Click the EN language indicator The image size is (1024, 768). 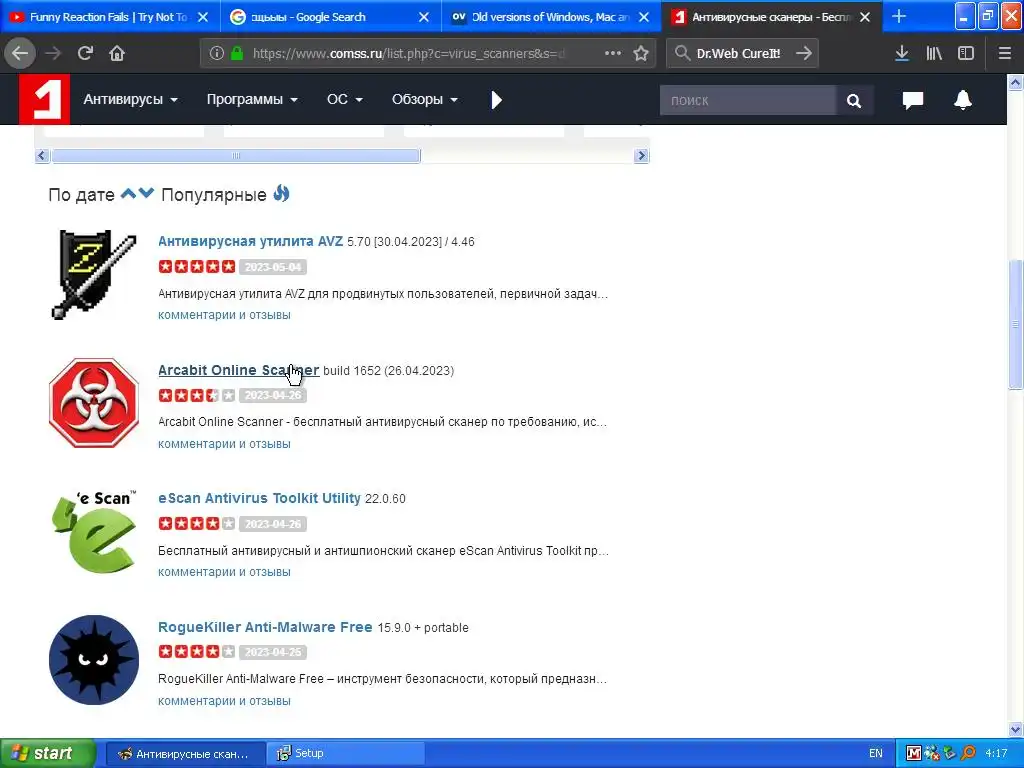pos(876,753)
